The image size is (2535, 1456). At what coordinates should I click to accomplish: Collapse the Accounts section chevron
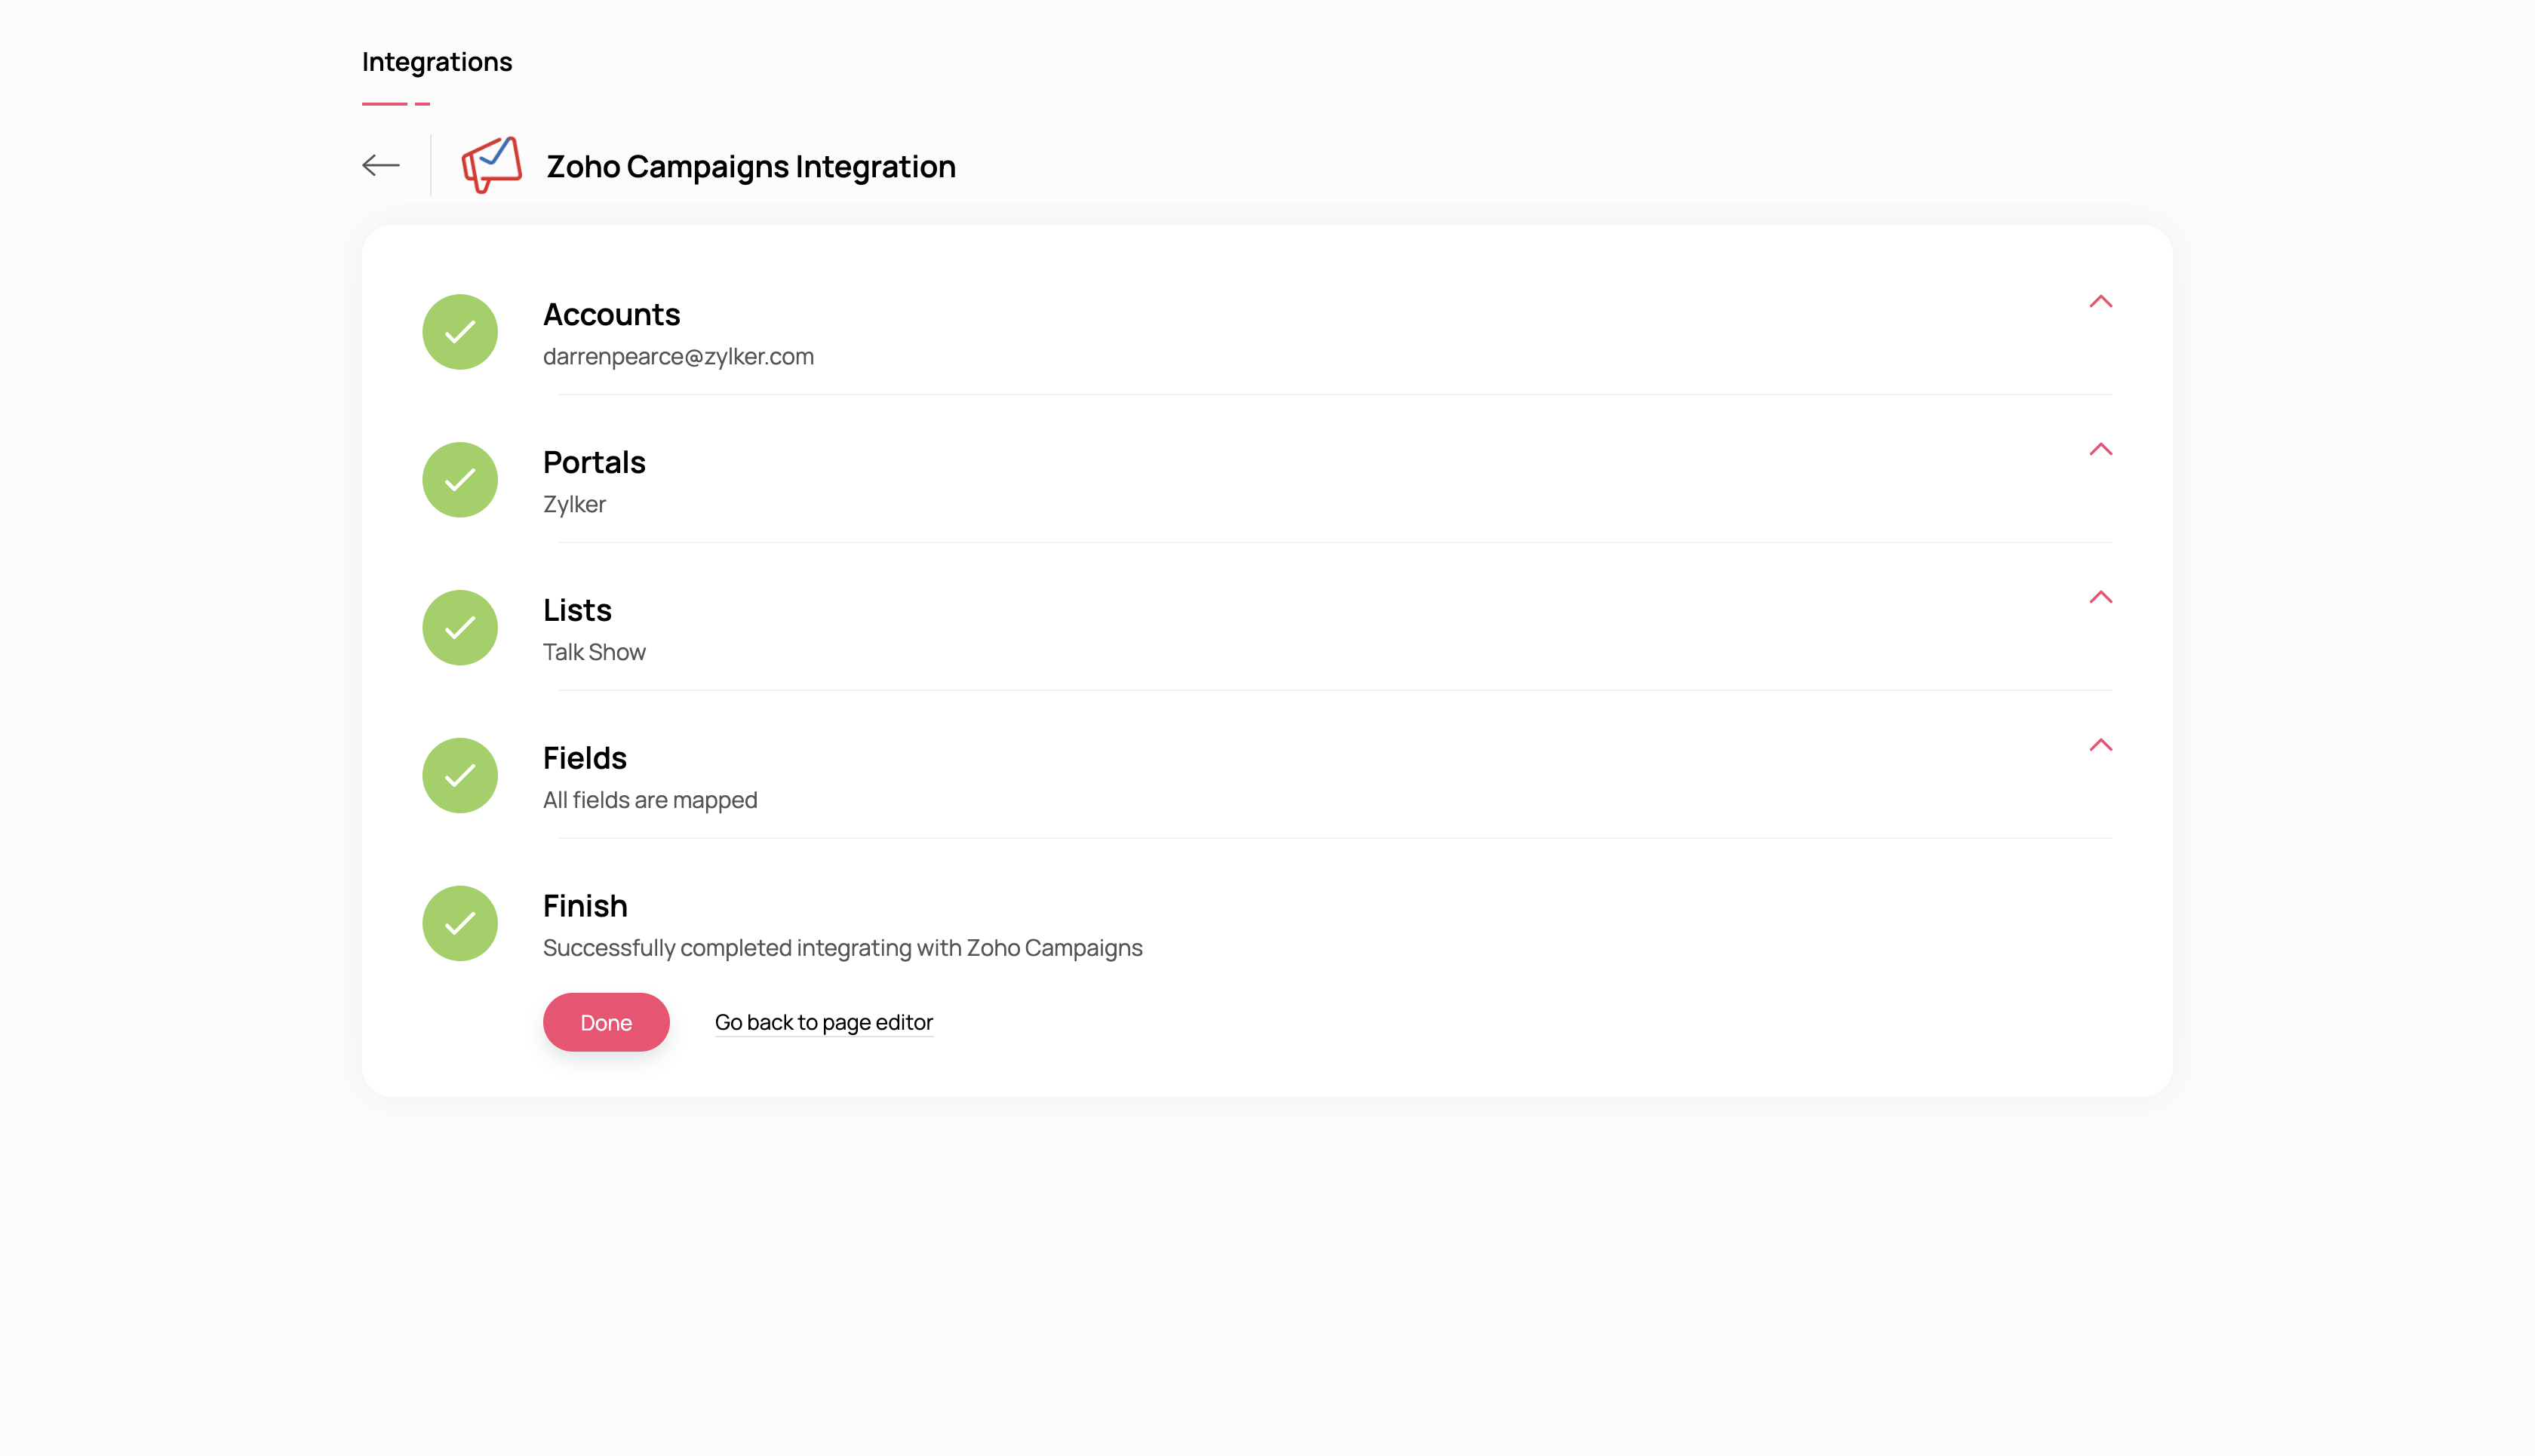tap(2100, 301)
